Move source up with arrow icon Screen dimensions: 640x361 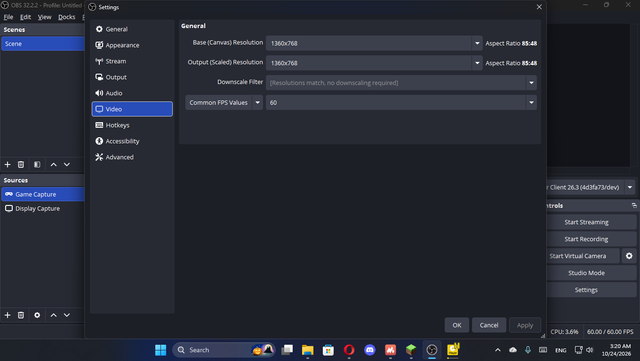(x=53, y=315)
